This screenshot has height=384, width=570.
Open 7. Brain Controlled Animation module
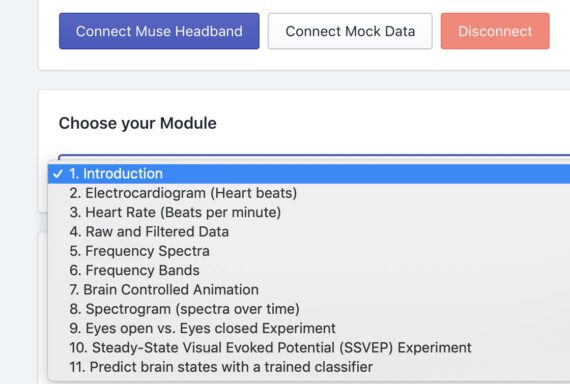(309, 289)
